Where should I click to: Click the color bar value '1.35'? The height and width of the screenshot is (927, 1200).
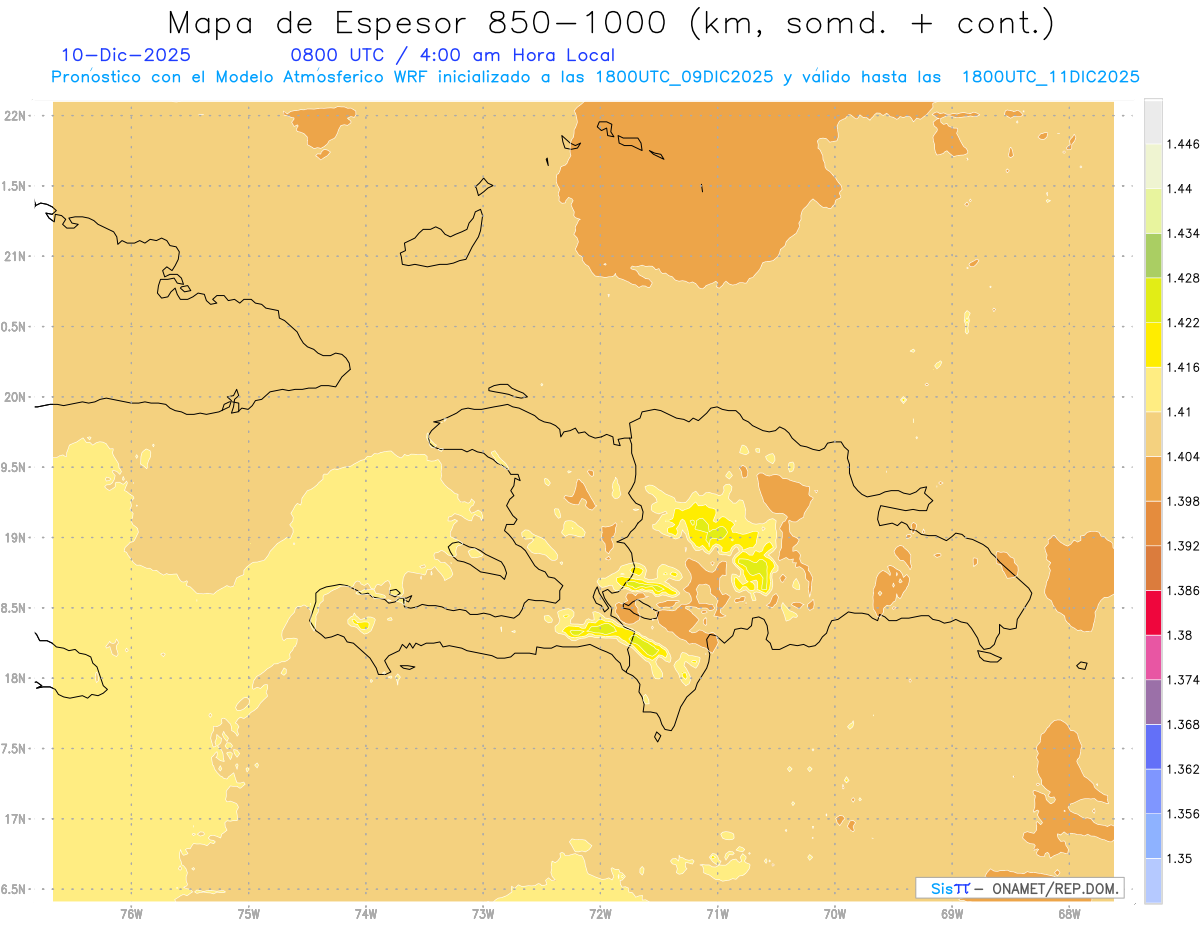(x=1179, y=858)
